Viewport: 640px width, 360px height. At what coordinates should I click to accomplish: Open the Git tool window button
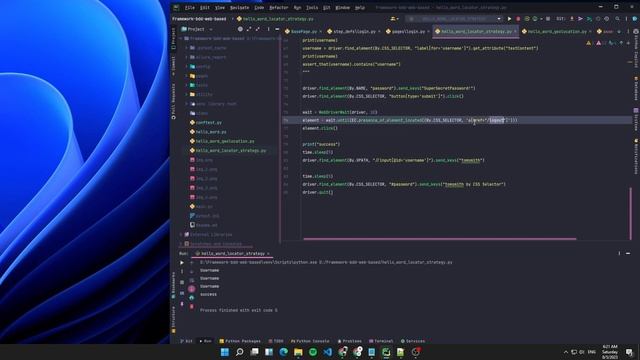point(186,341)
